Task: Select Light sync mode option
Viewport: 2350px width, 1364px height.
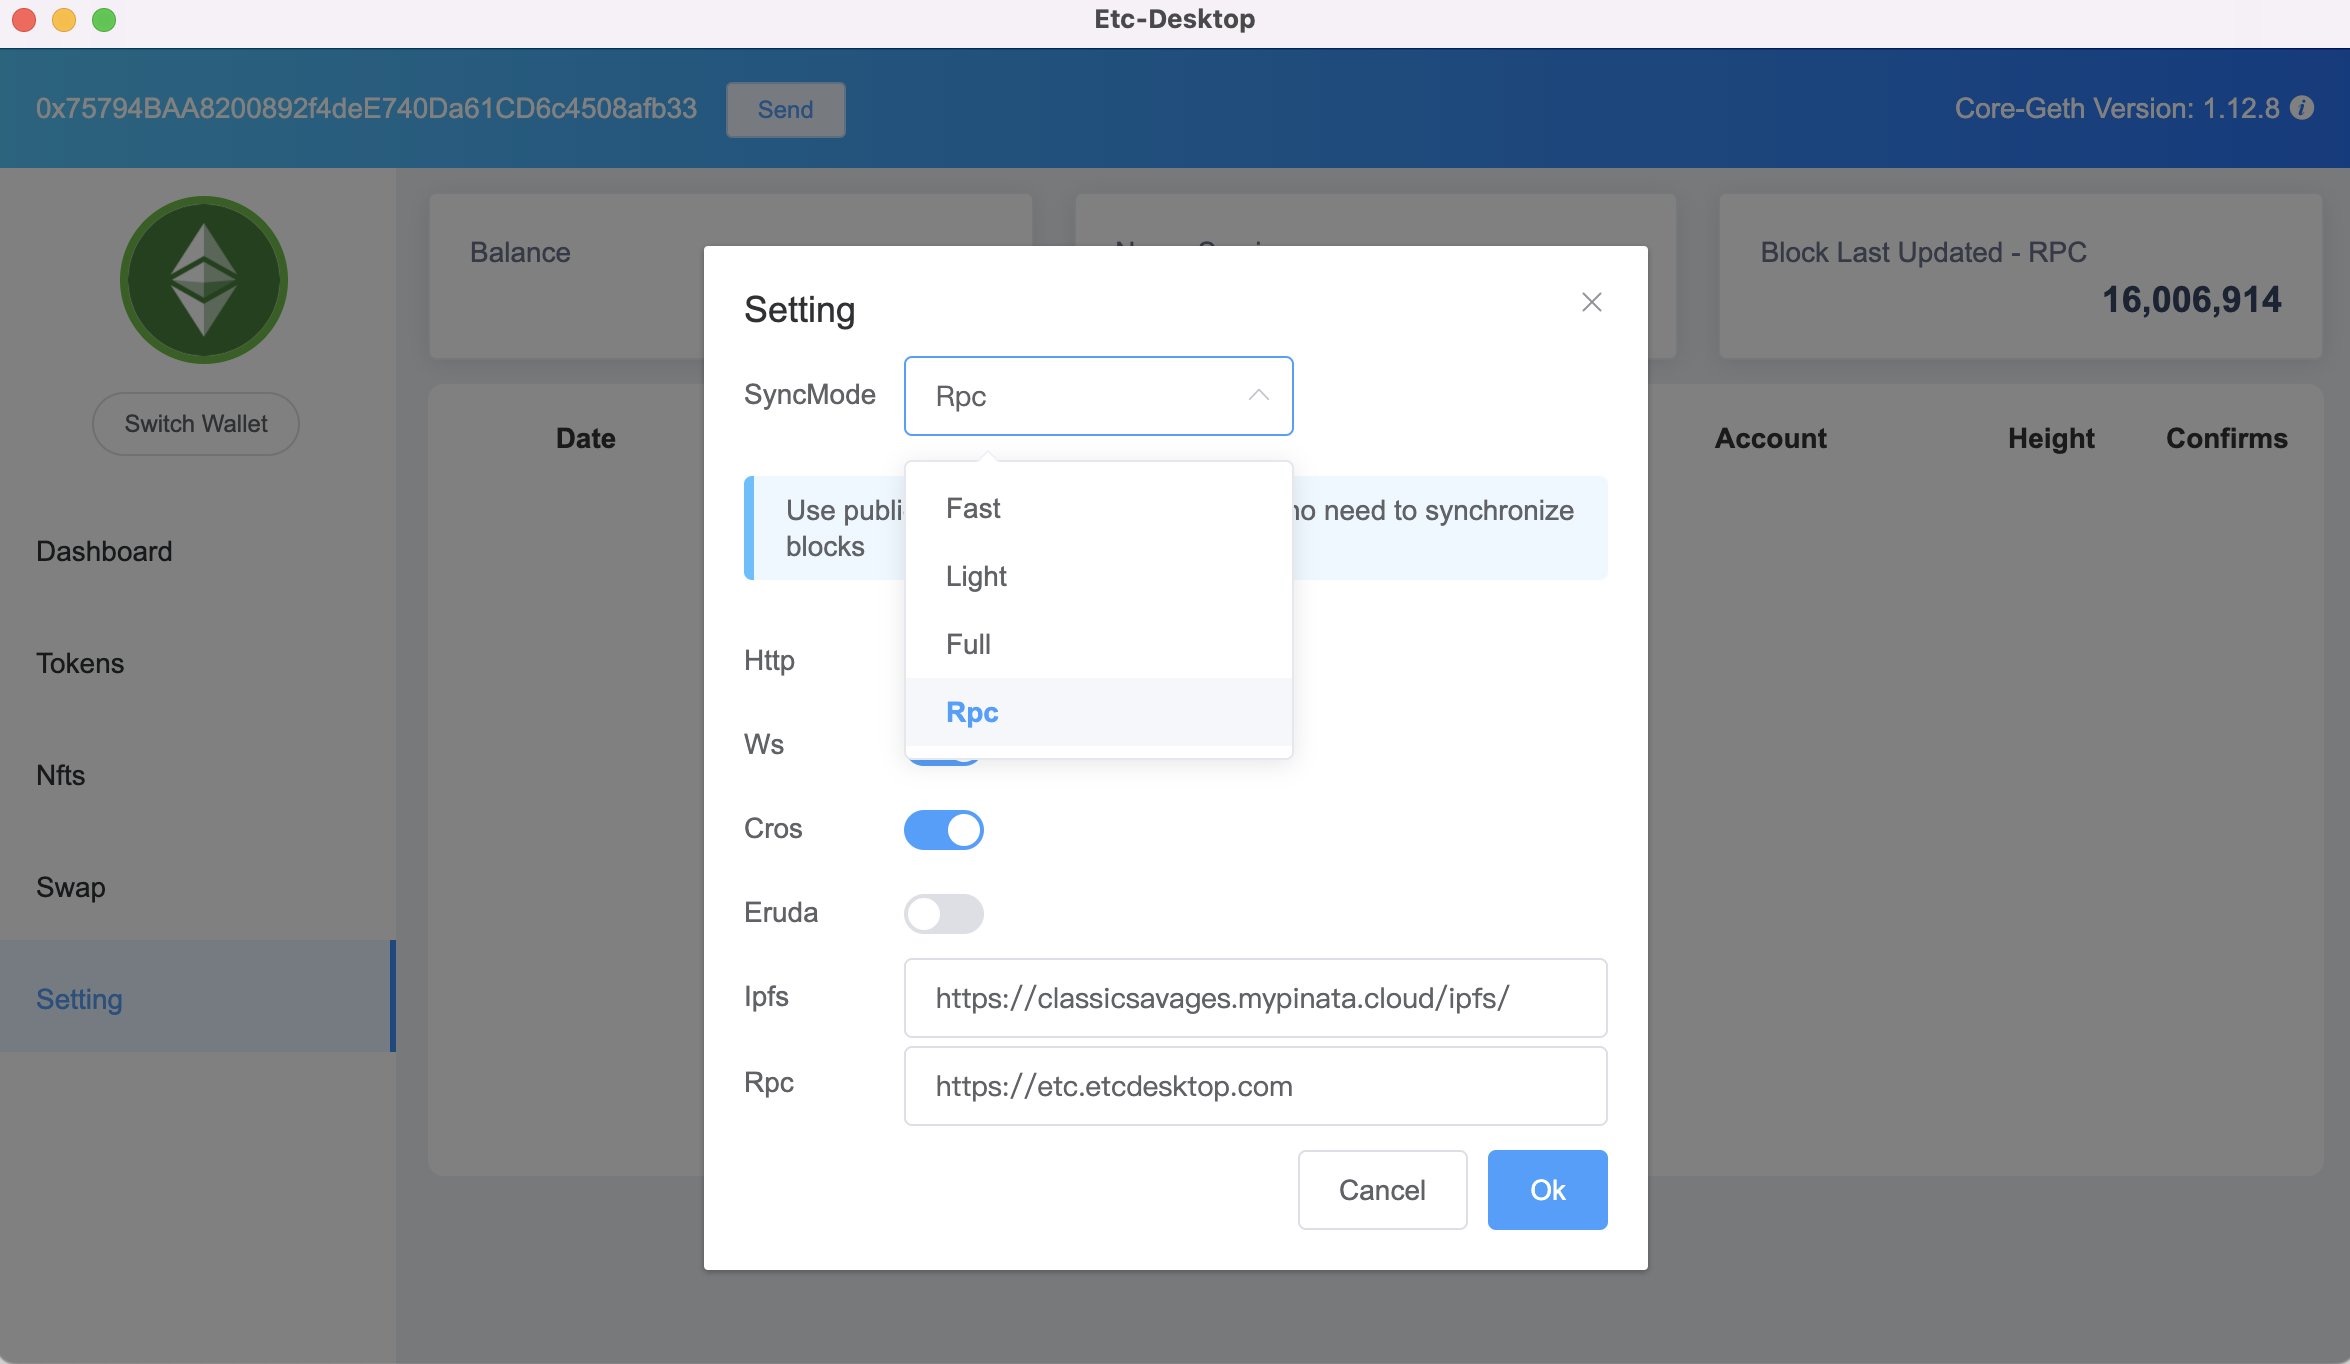Action: (x=1098, y=576)
